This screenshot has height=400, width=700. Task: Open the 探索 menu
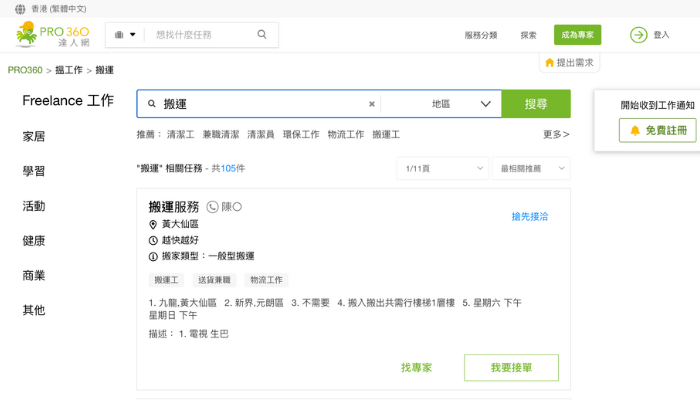(x=528, y=35)
